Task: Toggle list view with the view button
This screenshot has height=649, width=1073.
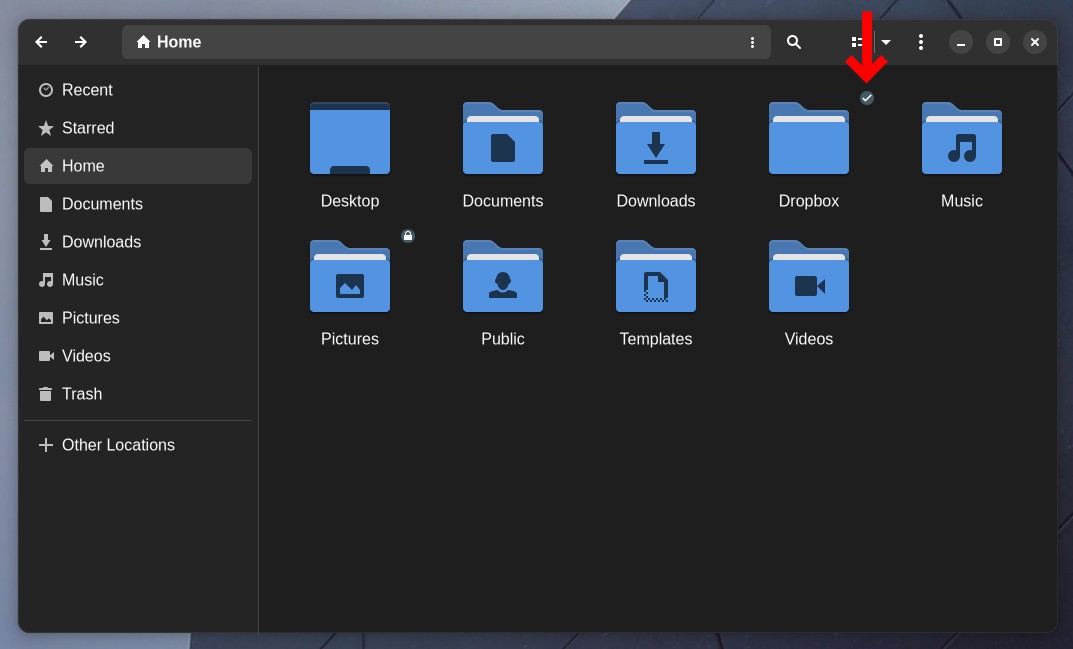Action: click(857, 42)
